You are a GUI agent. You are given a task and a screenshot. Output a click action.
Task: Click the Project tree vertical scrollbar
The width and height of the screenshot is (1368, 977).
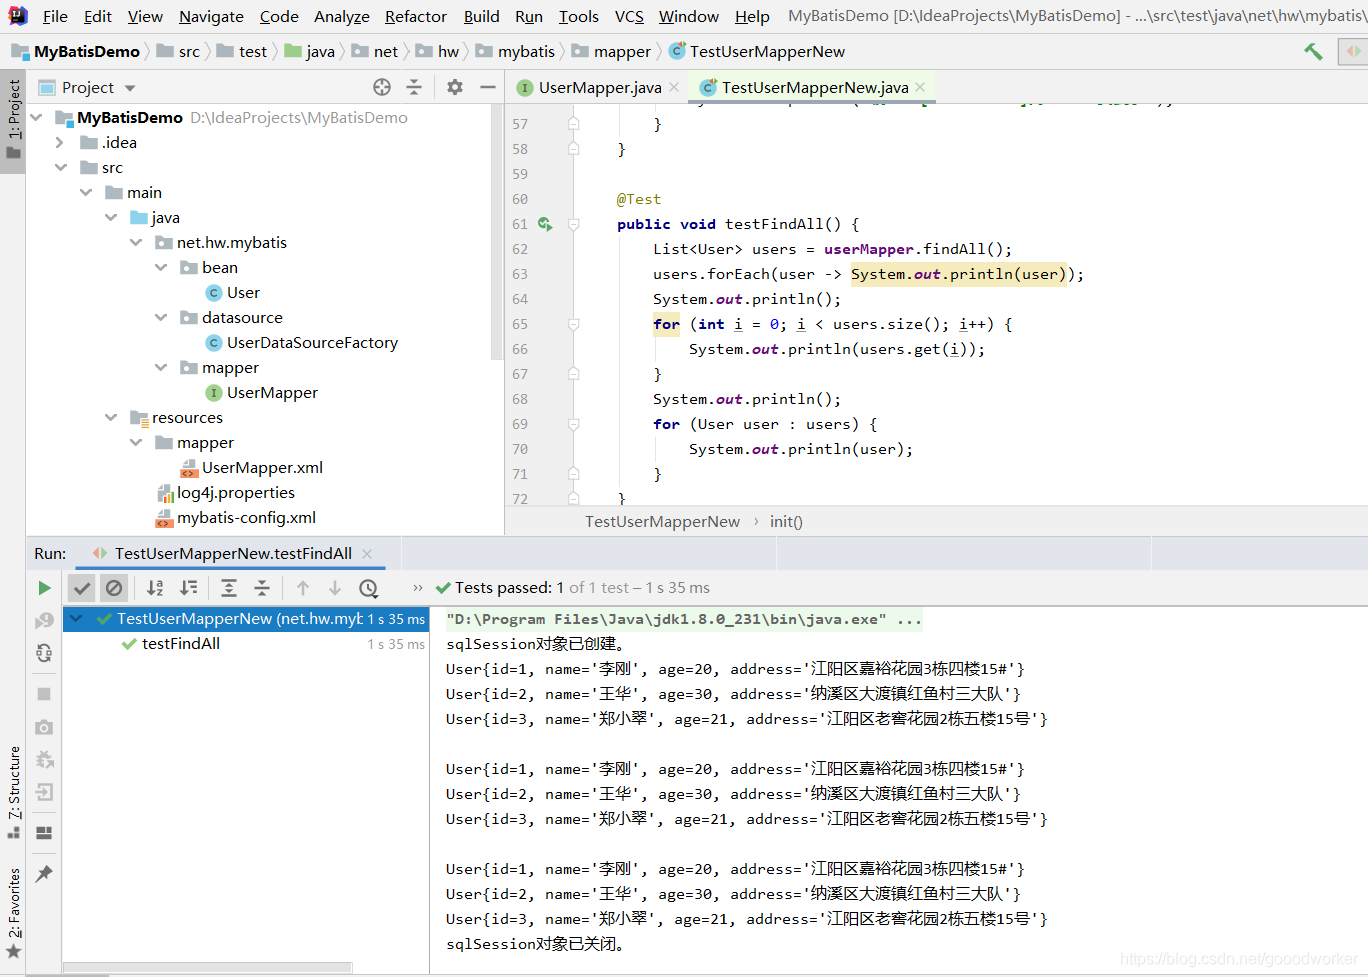click(x=498, y=232)
